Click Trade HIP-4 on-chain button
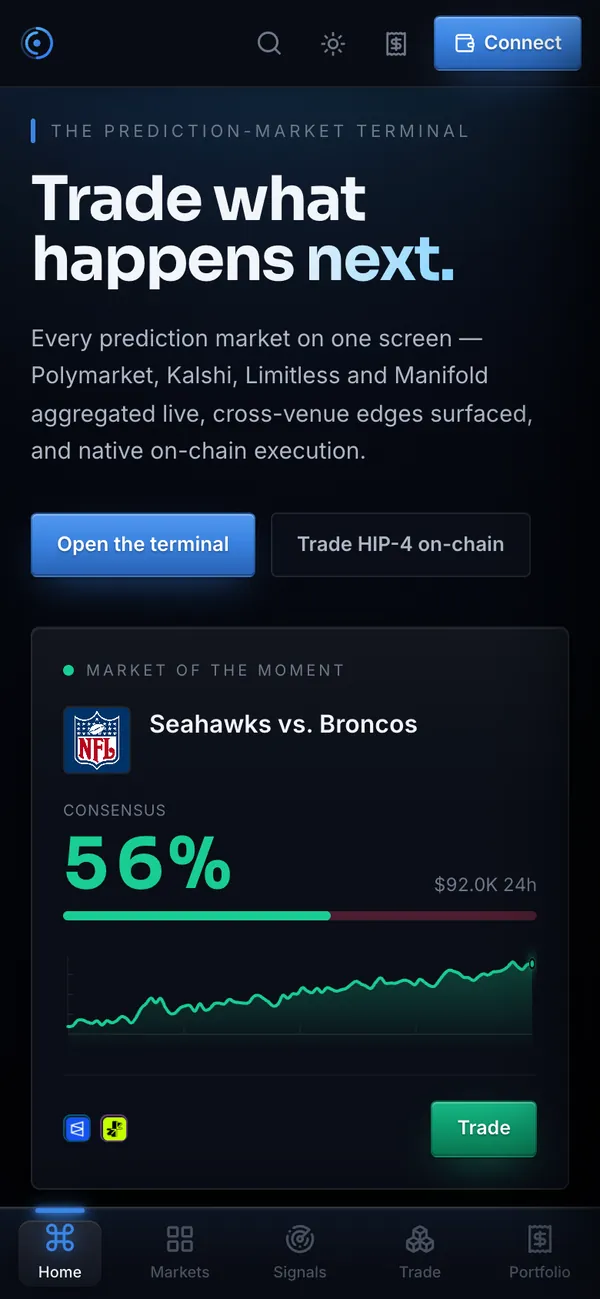The width and height of the screenshot is (600, 1299). tap(400, 545)
